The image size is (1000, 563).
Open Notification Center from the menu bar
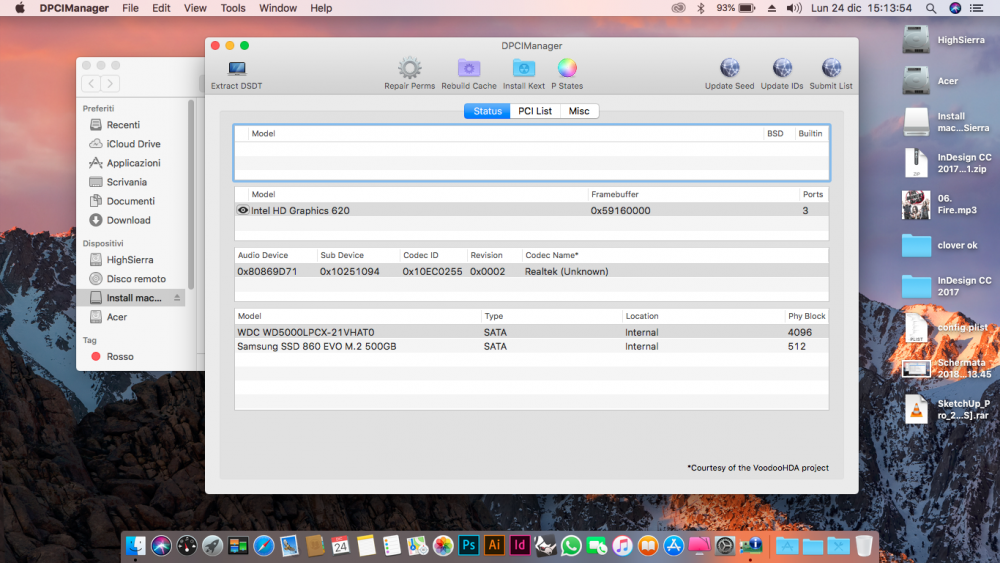point(976,8)
